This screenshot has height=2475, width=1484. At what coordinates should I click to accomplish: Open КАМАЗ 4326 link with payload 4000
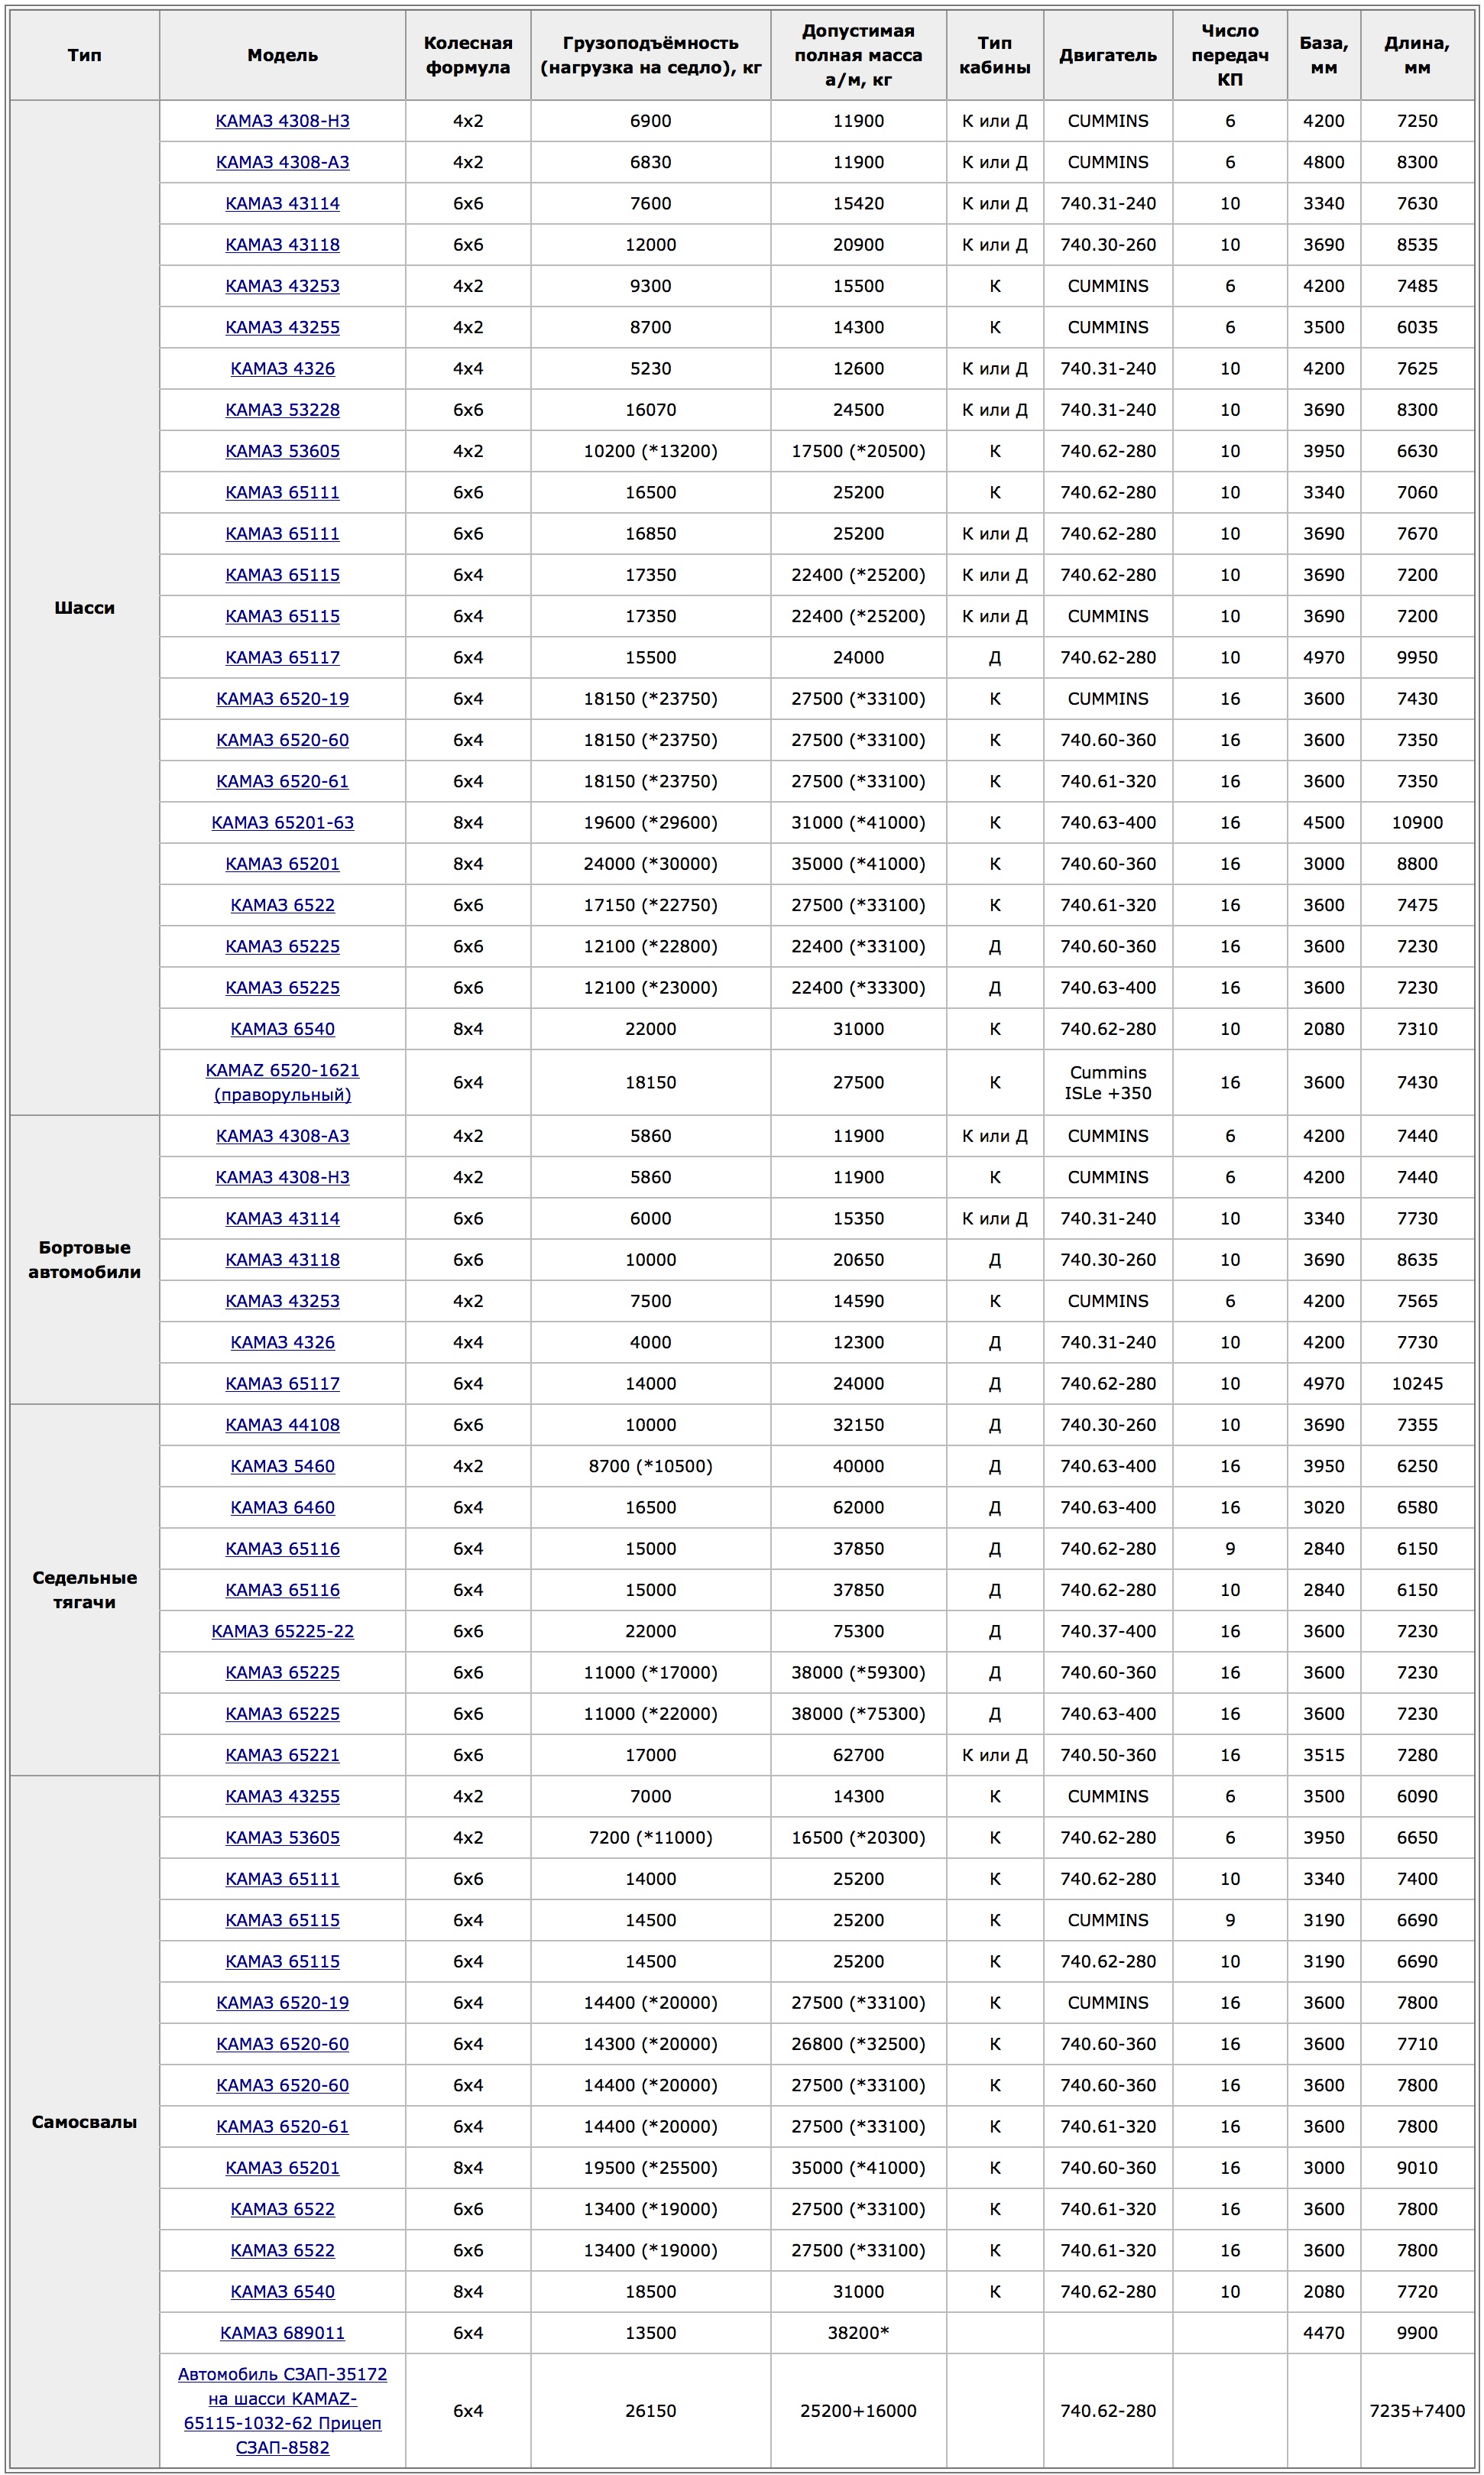282,1343
